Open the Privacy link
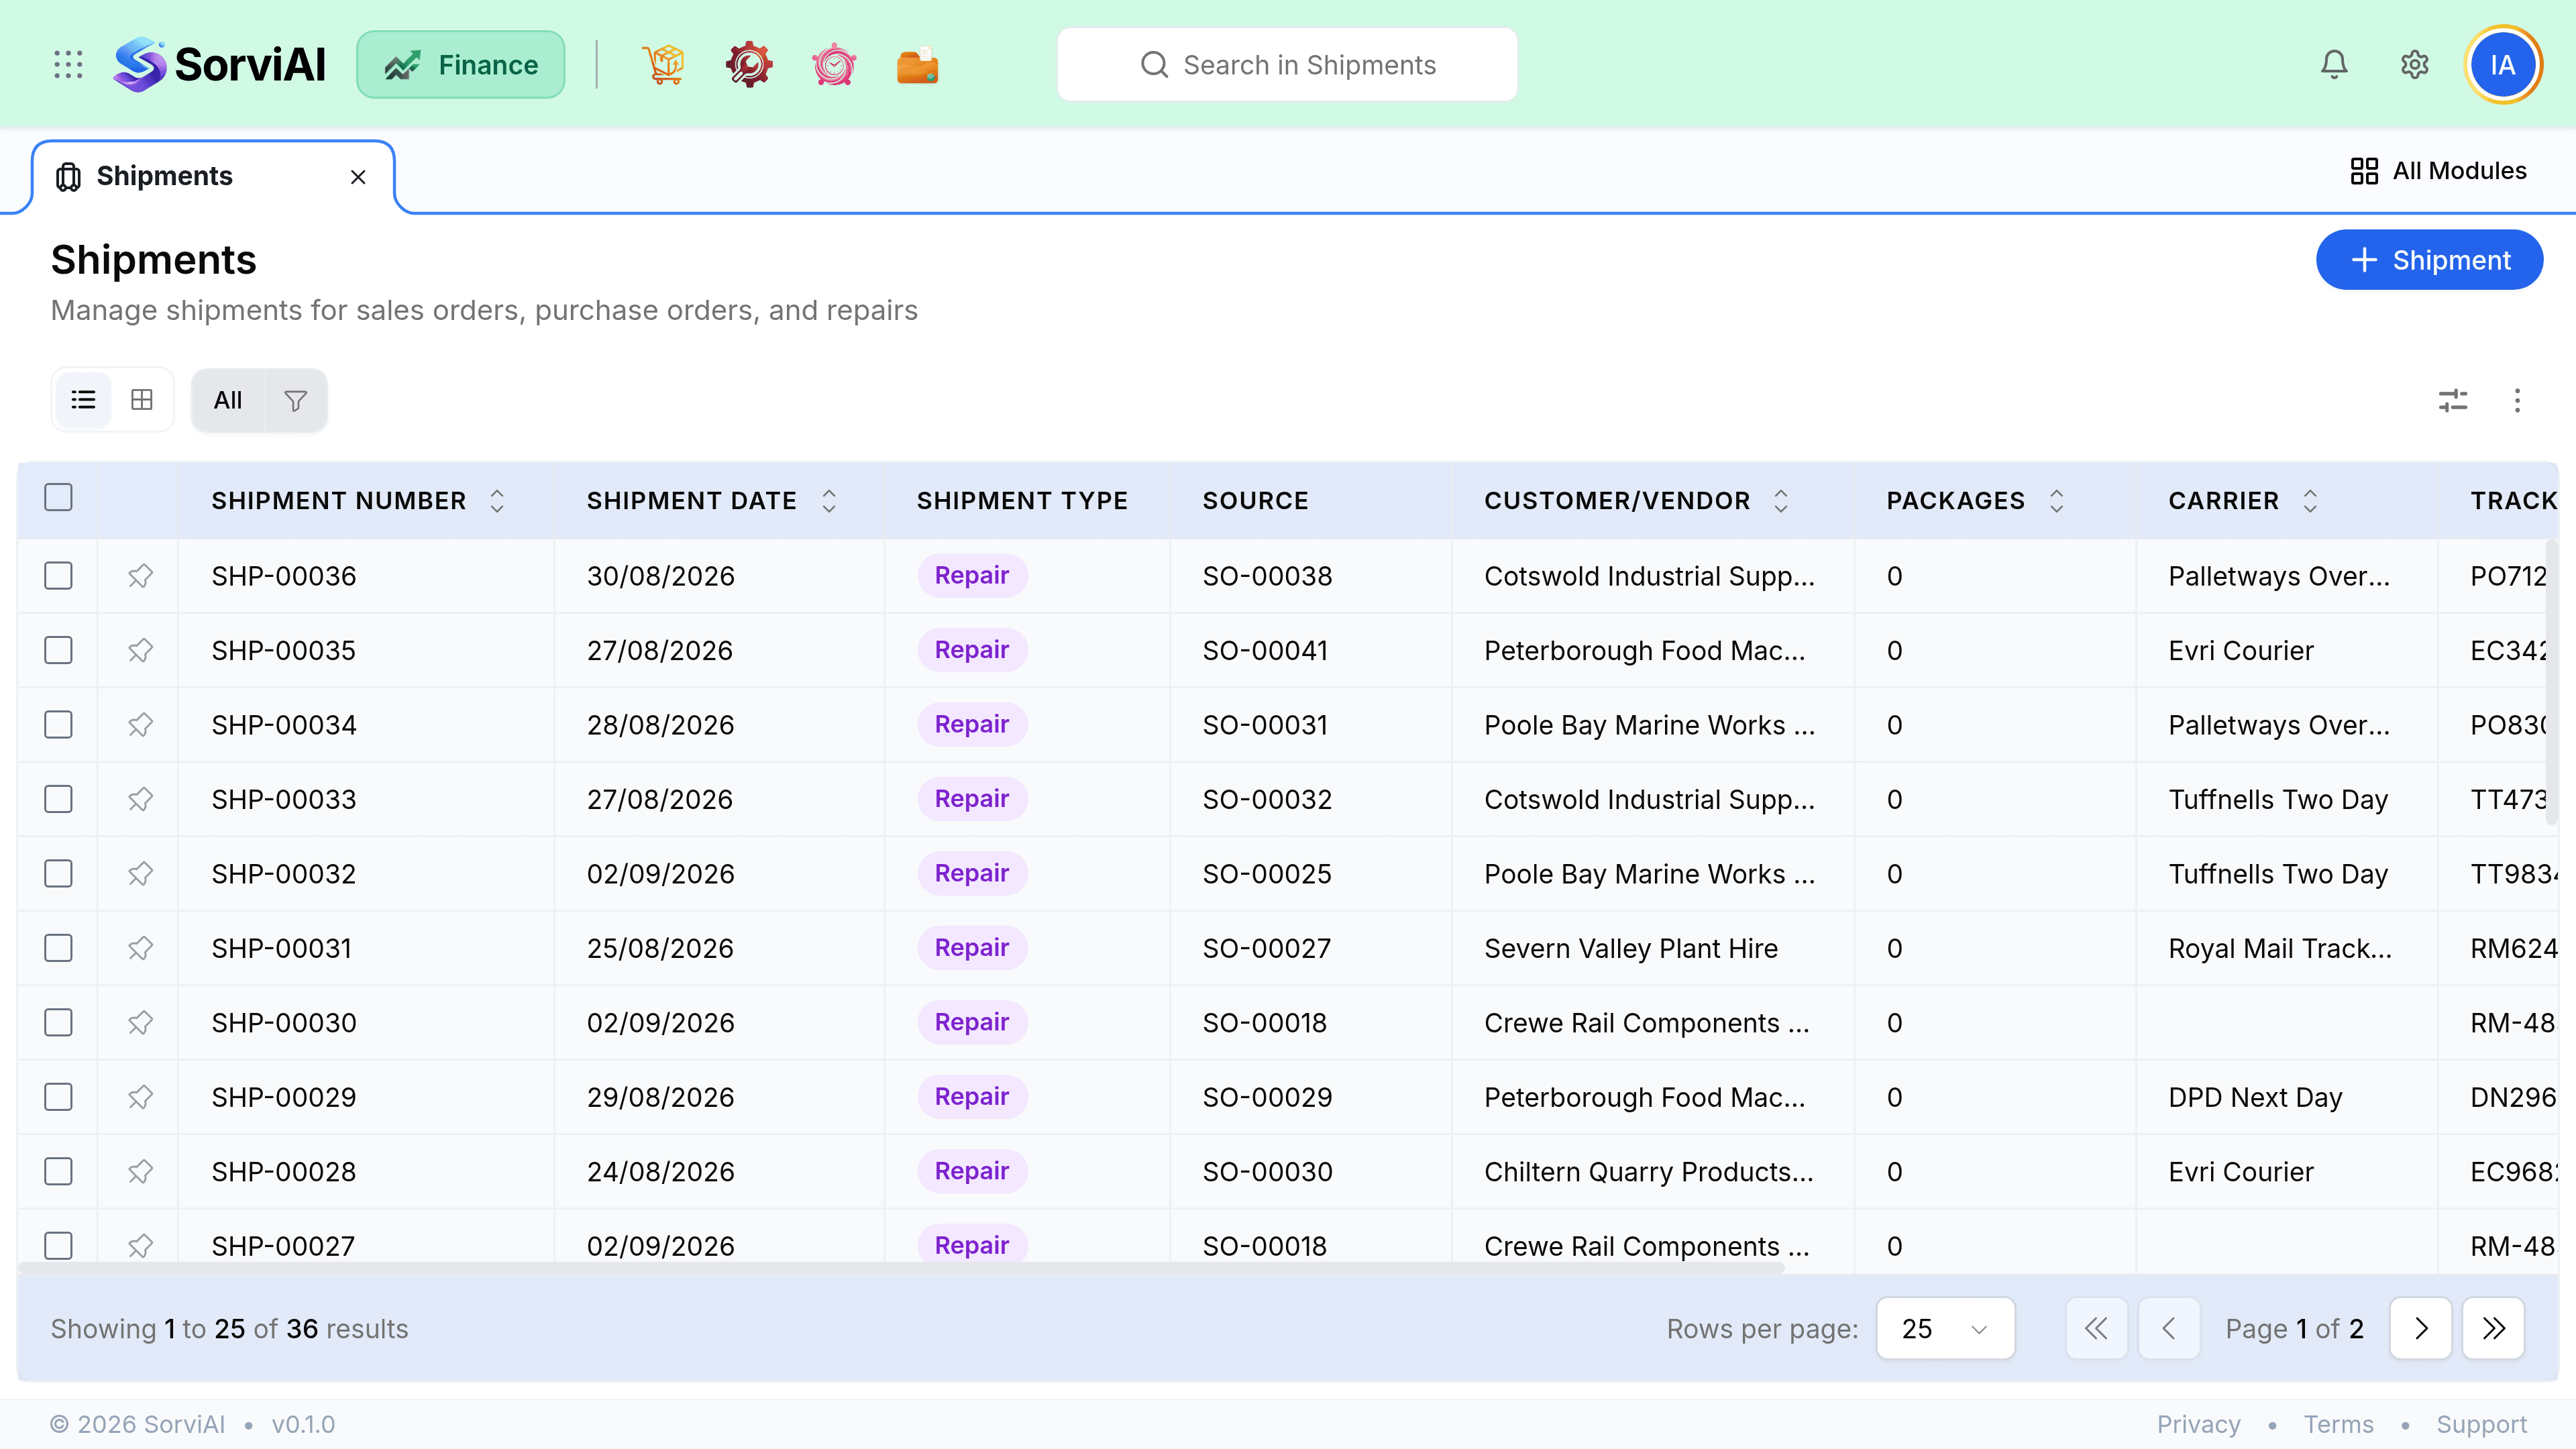The image size is (2576, 1449). coord(2198,1425)
